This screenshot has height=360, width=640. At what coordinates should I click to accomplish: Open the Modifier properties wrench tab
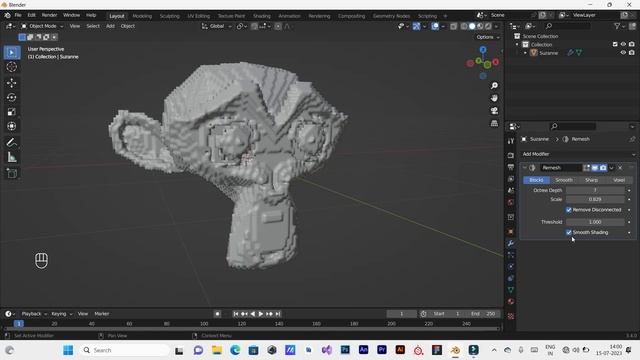pos(511,243)
